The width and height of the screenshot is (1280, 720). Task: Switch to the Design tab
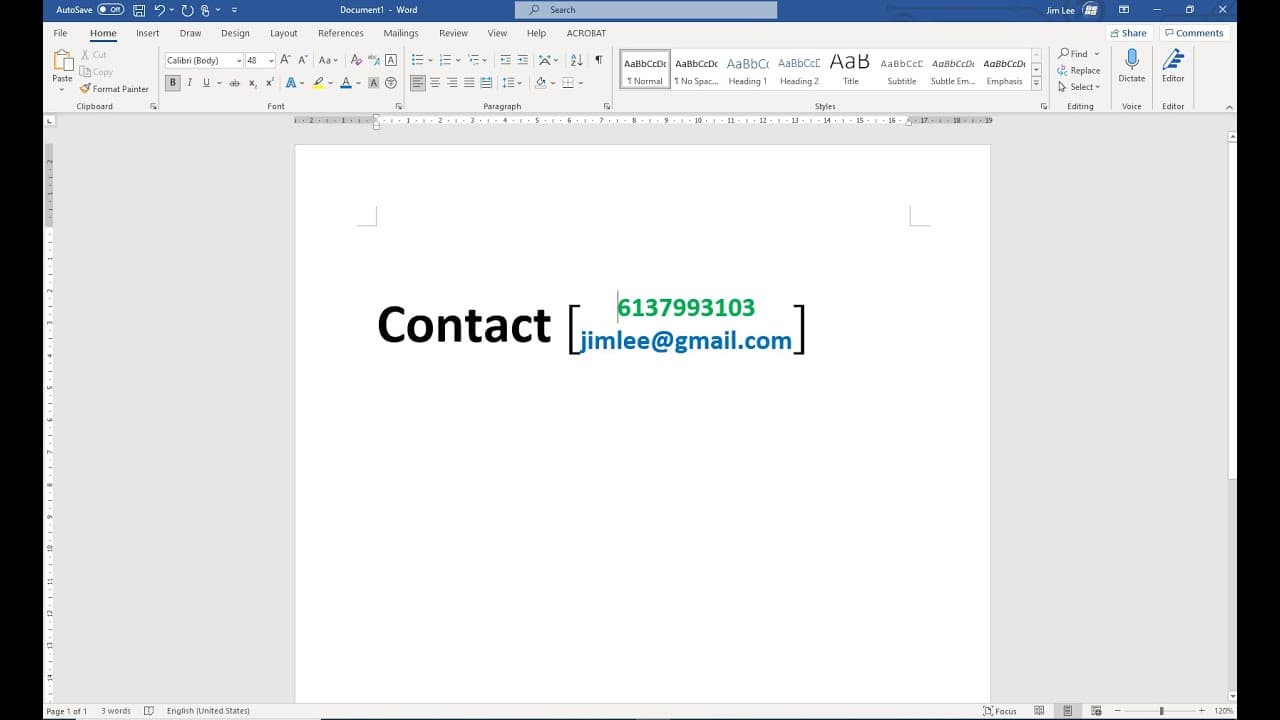235,33
